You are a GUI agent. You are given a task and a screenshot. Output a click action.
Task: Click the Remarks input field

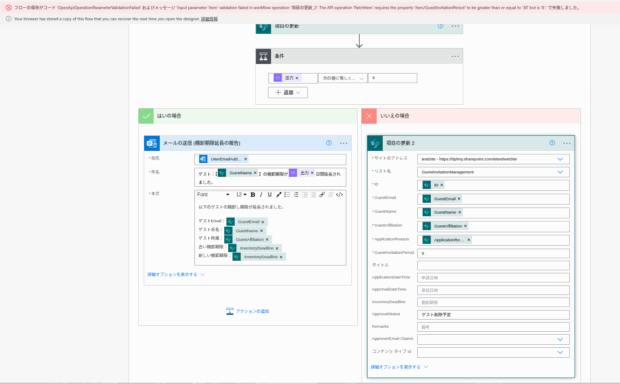[493, 327]
